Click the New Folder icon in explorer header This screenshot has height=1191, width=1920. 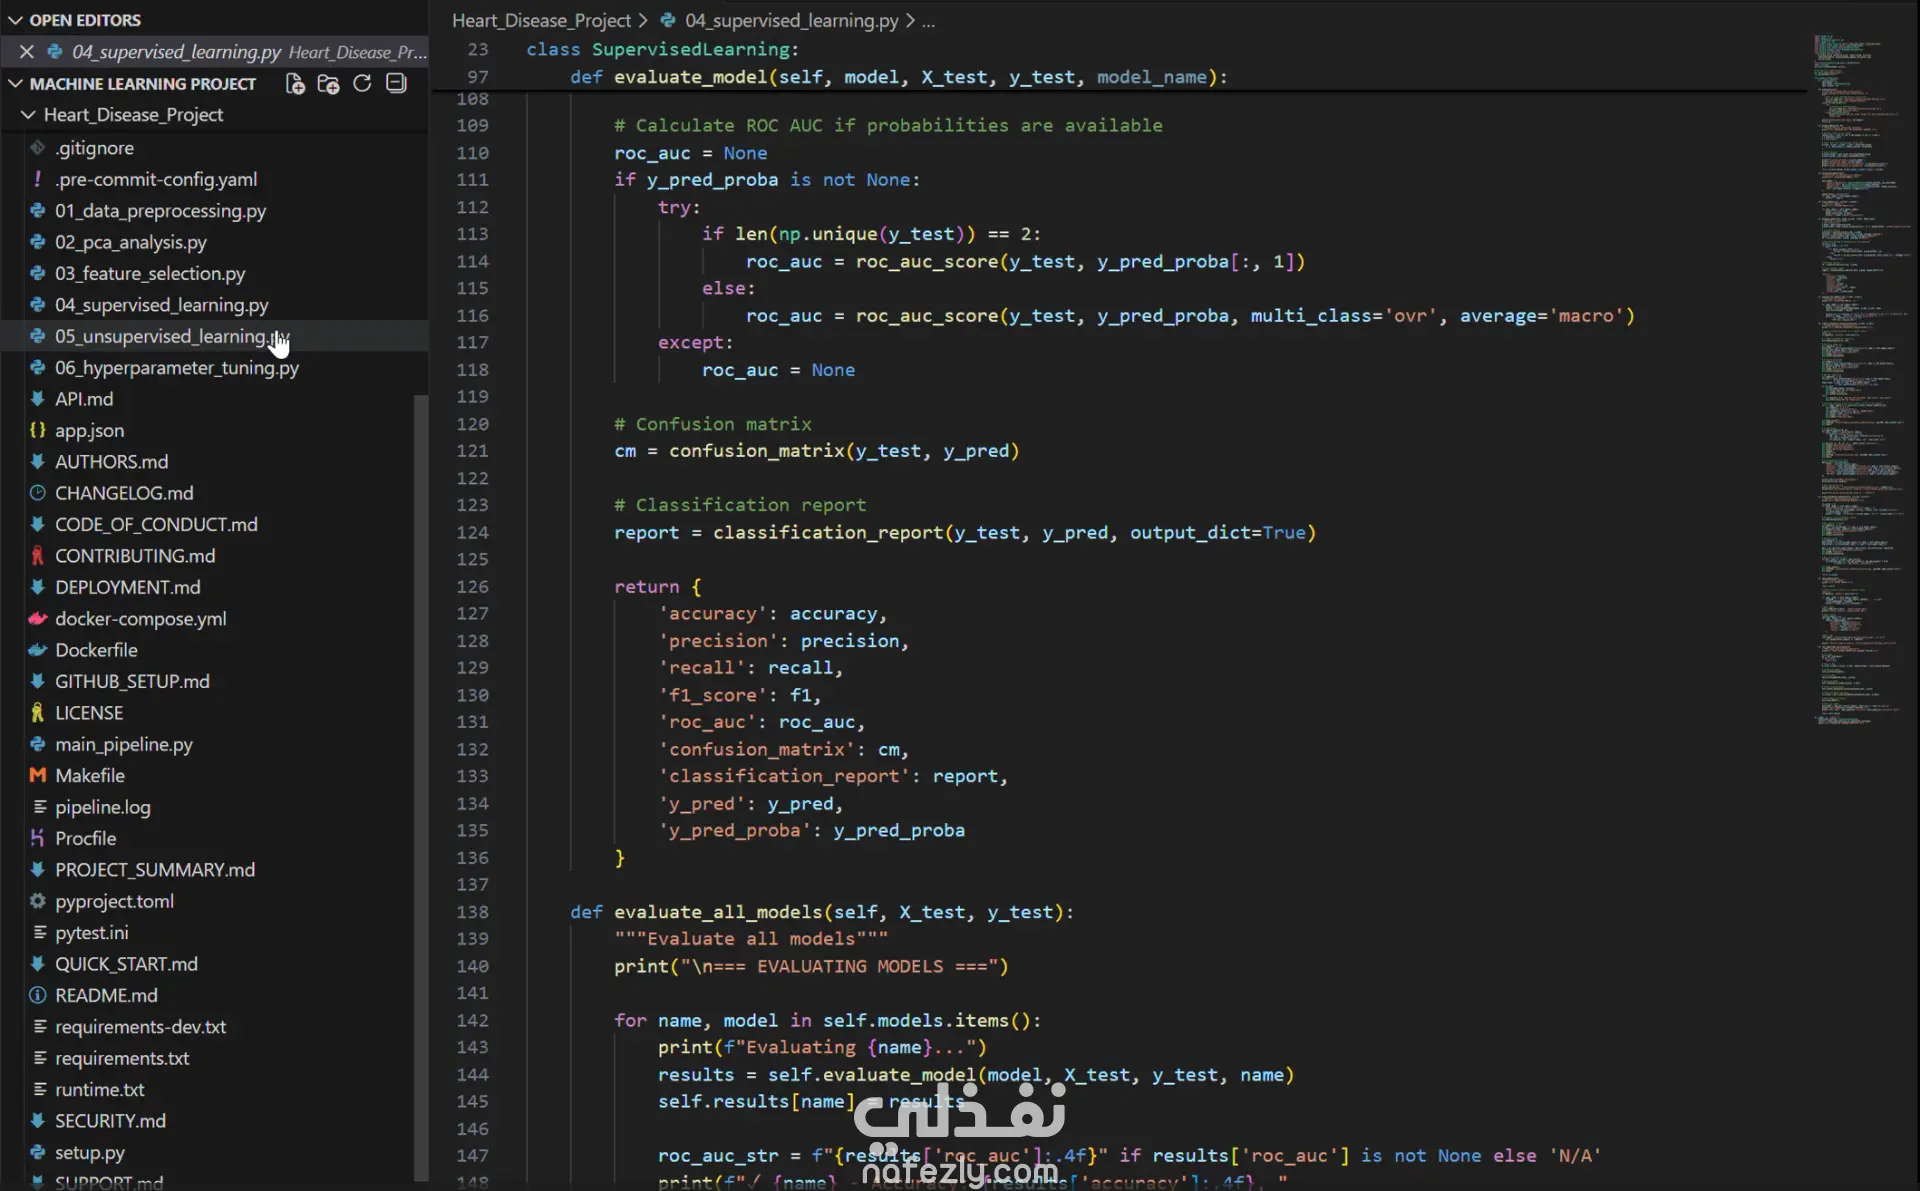(x=328, y=84)
